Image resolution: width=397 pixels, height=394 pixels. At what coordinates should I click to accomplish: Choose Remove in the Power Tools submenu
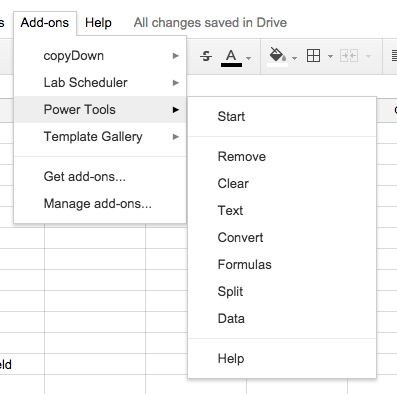[282, 157]
